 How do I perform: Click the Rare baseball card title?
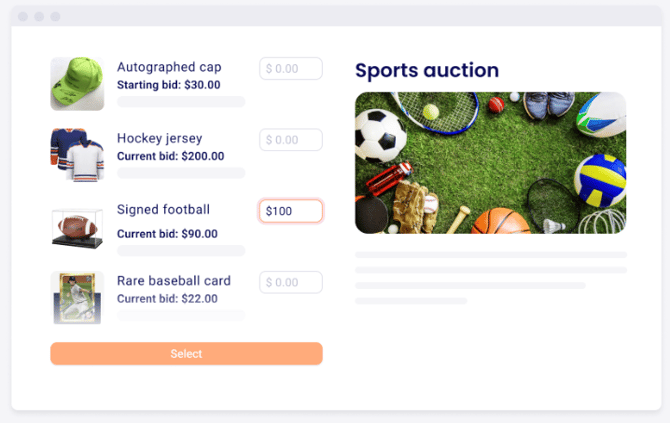(x=174, y=281)
